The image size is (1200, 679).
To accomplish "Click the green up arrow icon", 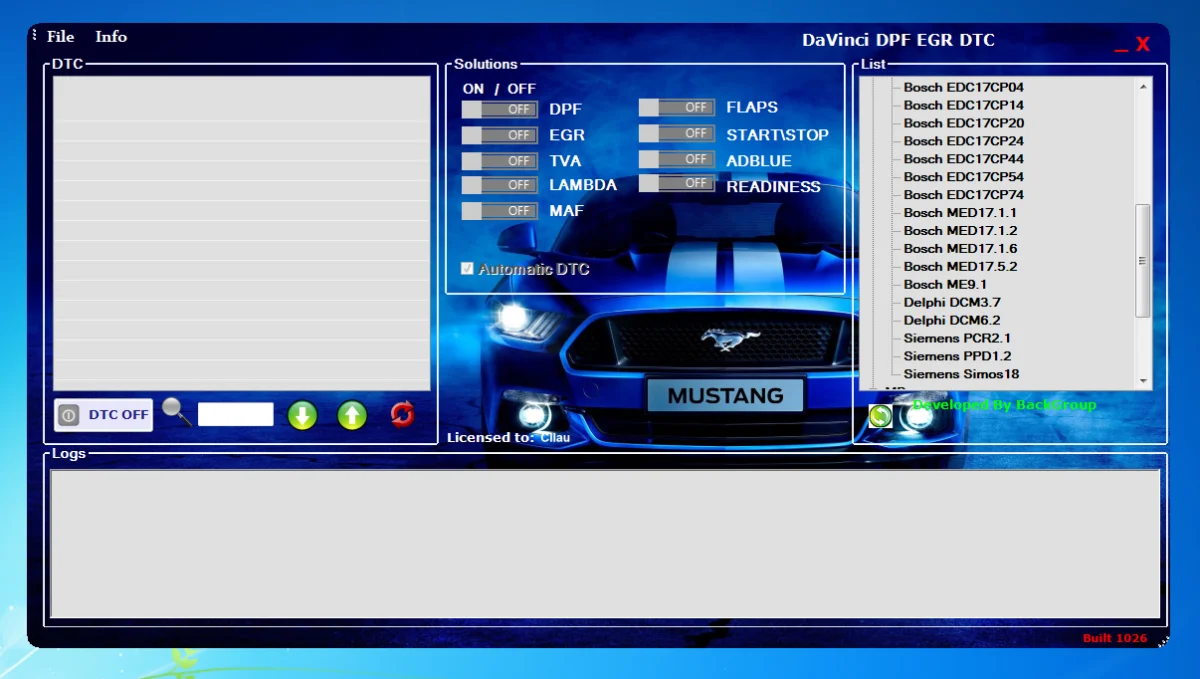I will pos(352,415).
